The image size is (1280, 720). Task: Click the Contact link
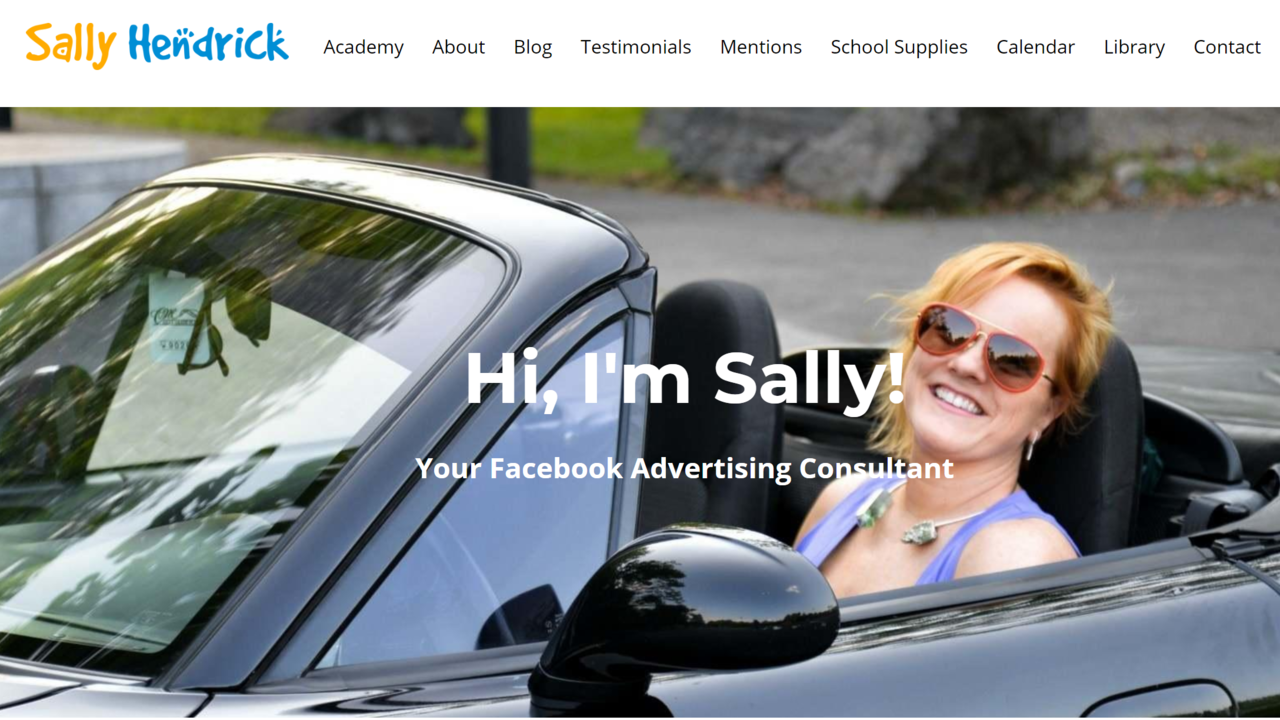point(1227,47)
